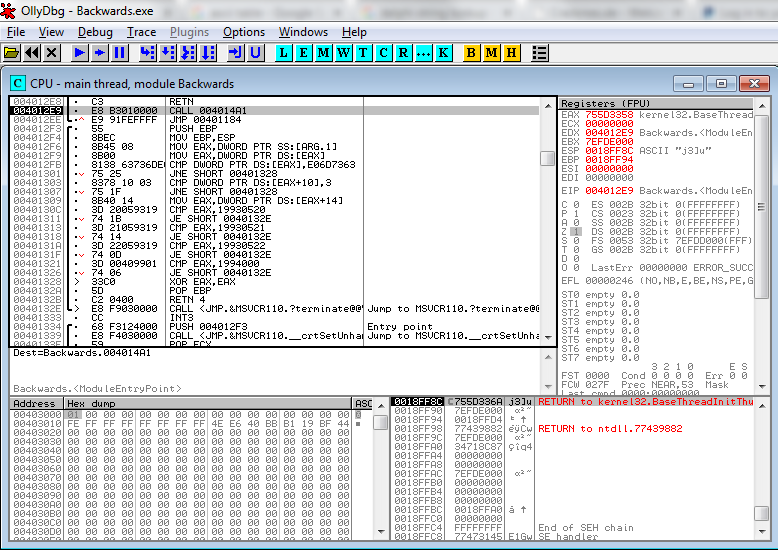
Task: Toggle the P flag value
Action: pyautogui.click(x=576, y=213)
